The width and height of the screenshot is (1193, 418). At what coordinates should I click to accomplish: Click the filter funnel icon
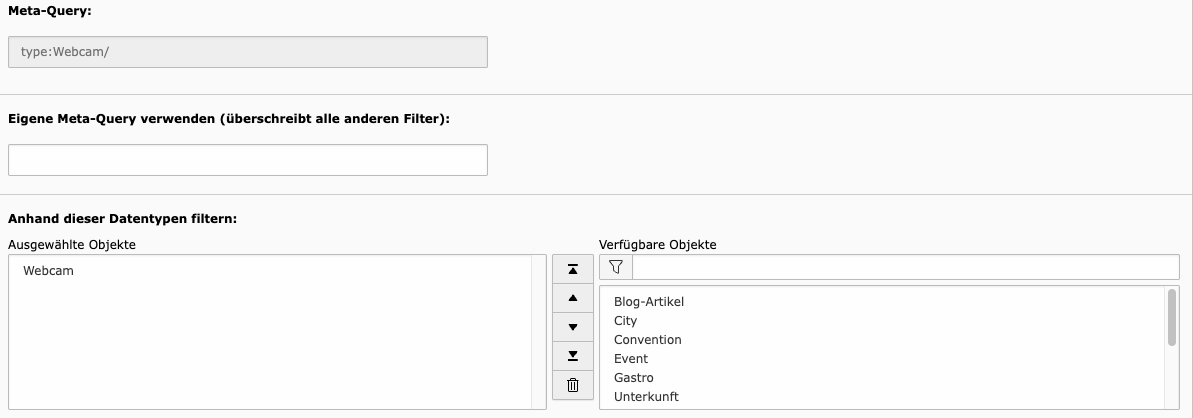[616, 267]
